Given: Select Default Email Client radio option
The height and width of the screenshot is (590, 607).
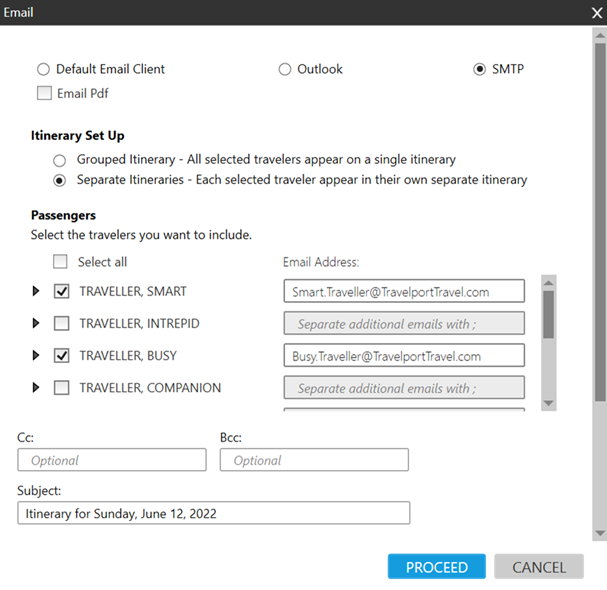Looking at the screenshot, I should (x=43, y=70).
